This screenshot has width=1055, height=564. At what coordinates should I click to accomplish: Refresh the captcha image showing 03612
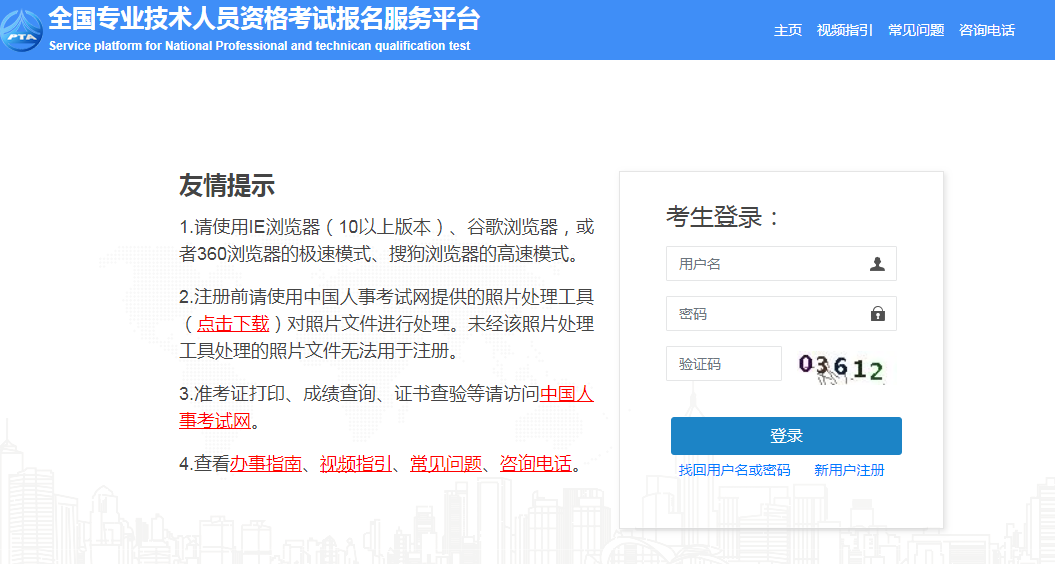841,368
